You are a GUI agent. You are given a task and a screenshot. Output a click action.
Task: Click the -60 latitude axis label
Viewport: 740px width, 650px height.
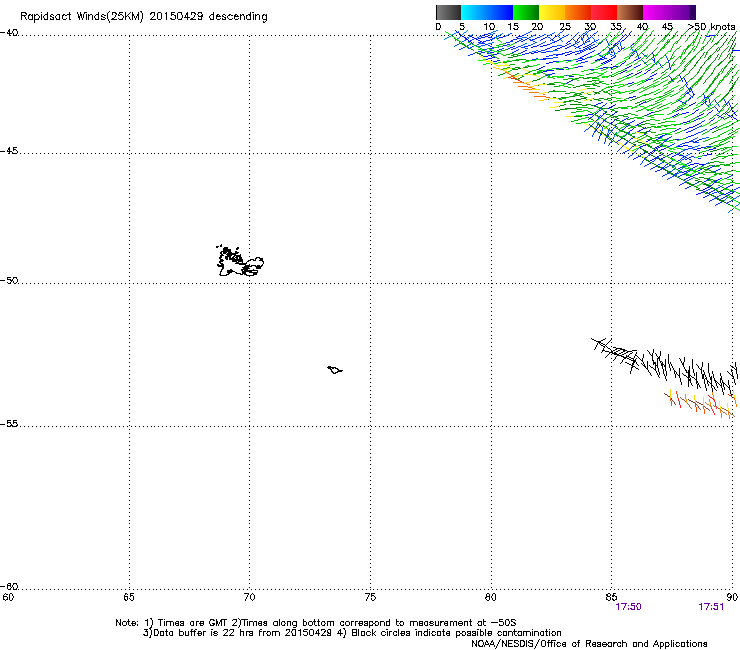coord(9,587)
